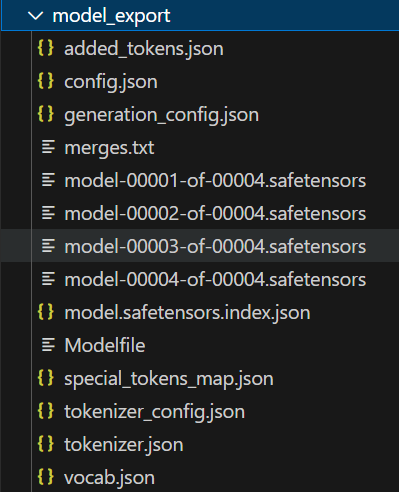Open generation_config.json file

[161, 115]
